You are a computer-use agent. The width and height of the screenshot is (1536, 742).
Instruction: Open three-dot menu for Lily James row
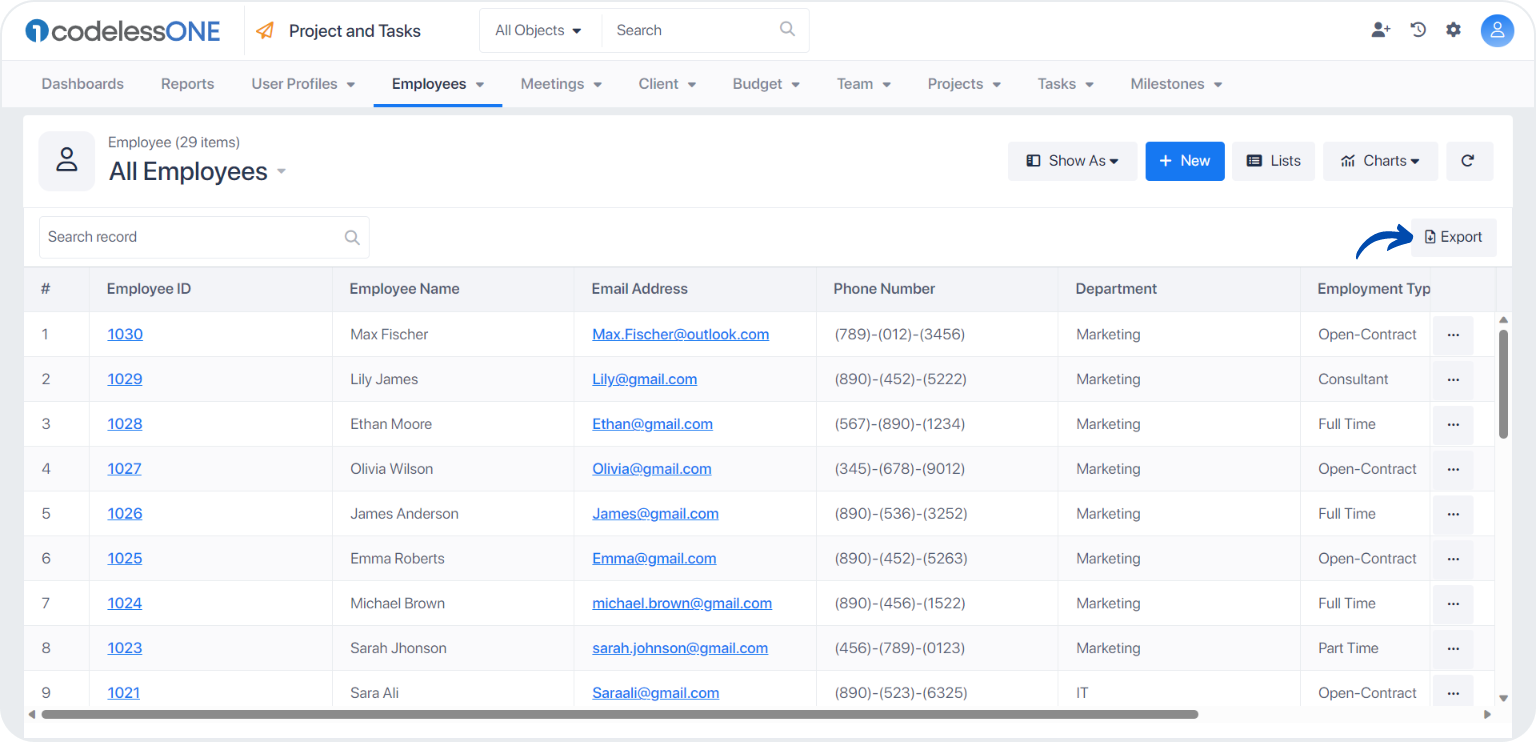1453,380
